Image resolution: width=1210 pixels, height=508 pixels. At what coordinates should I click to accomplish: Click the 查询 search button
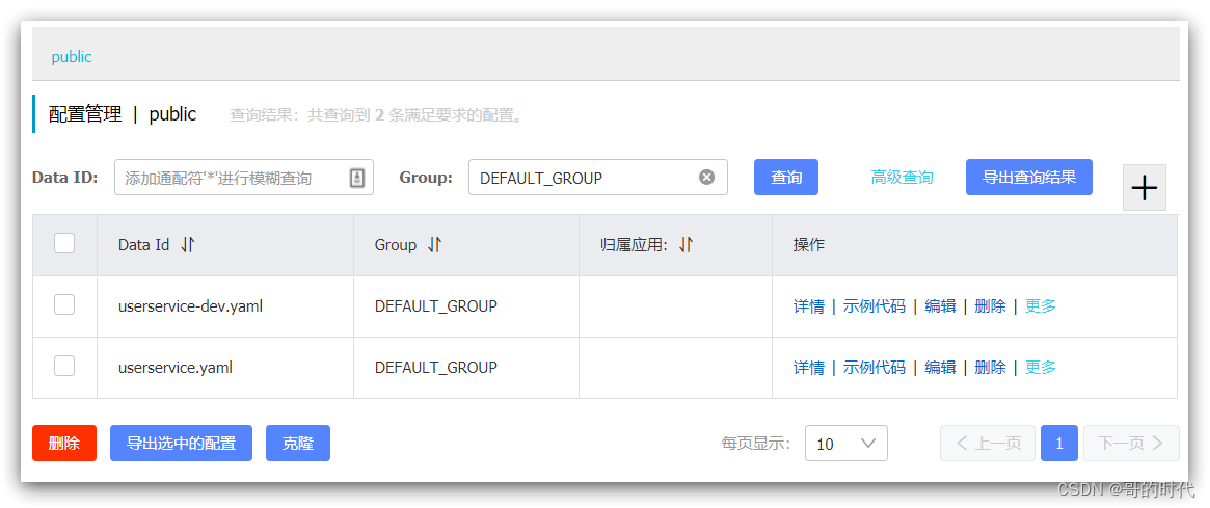click(786, 177)
